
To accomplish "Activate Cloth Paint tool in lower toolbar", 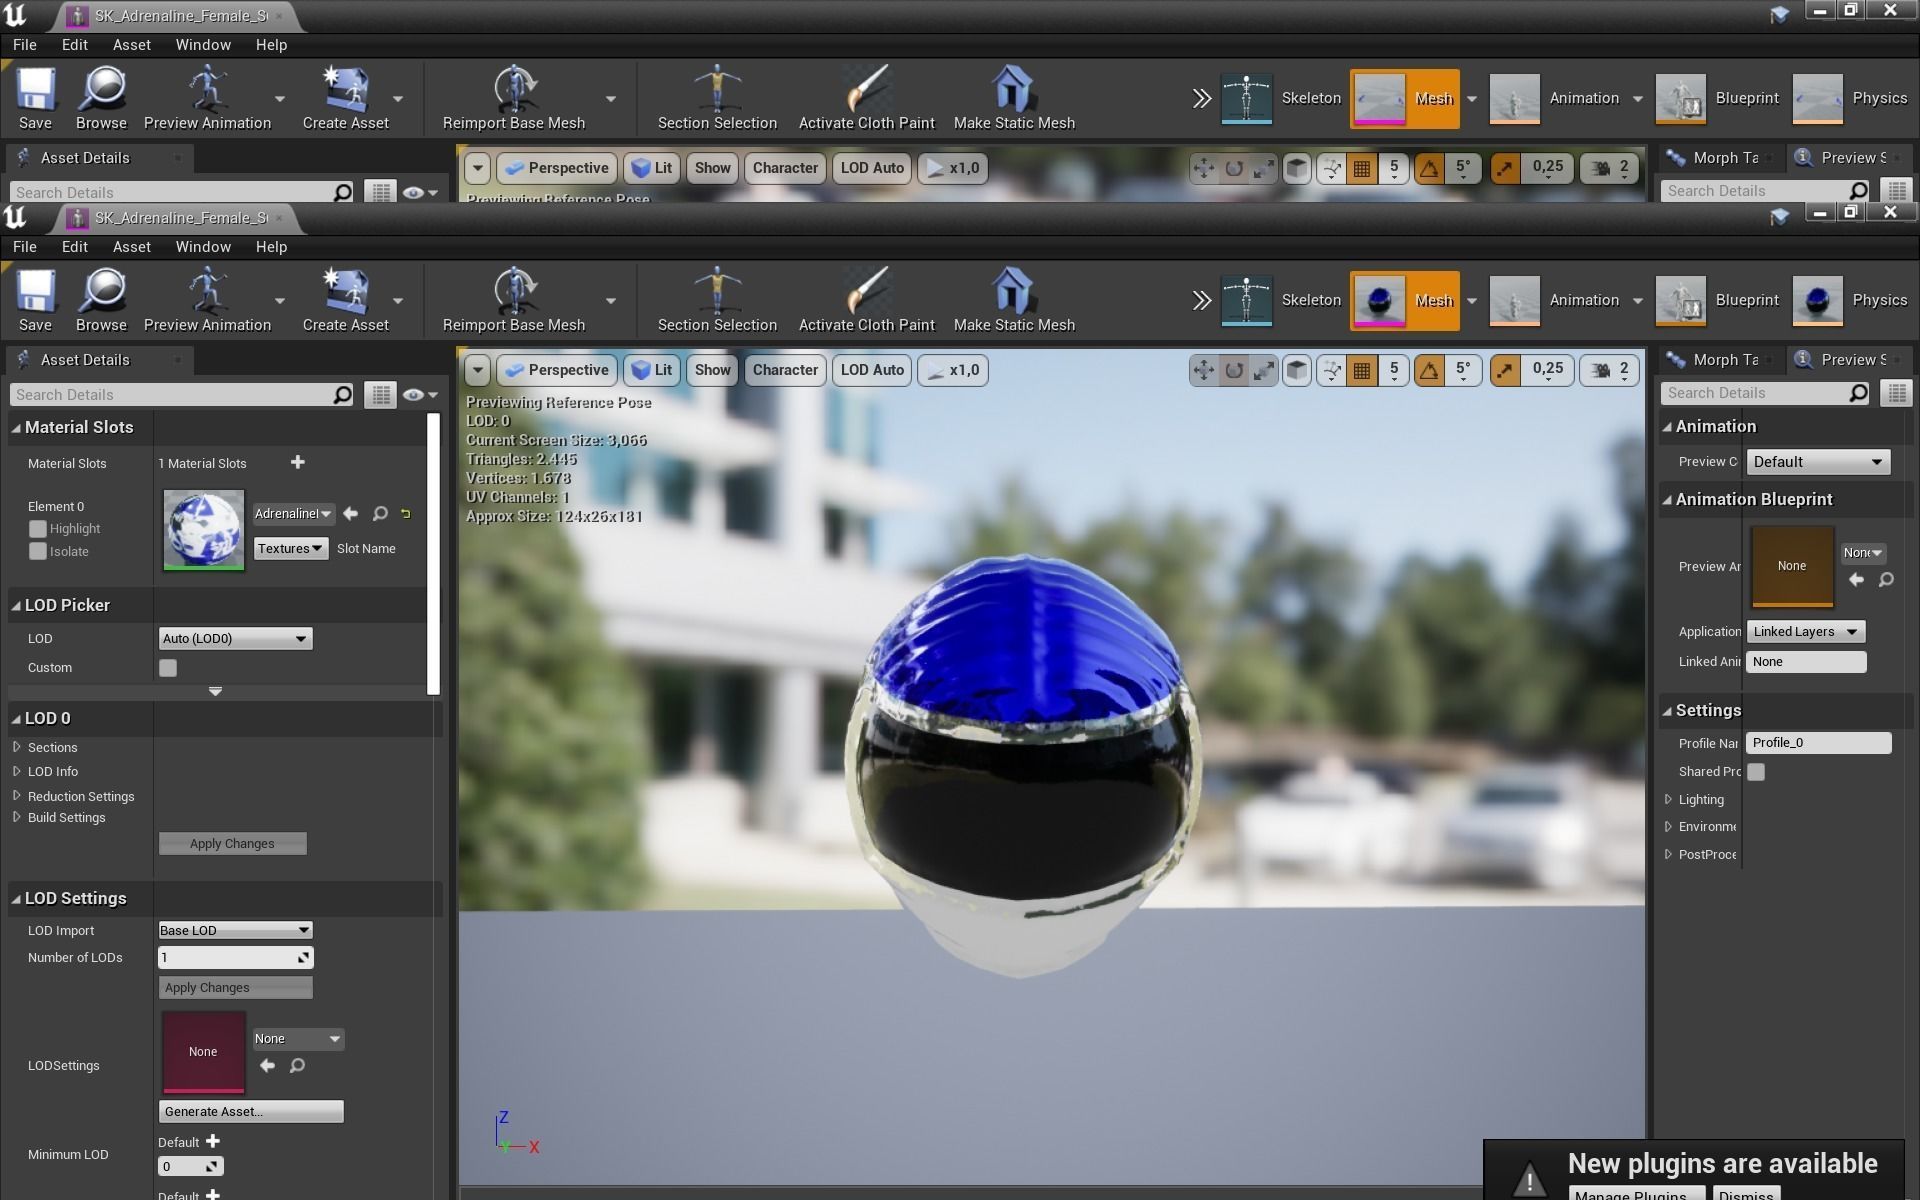I will (866, 292).
